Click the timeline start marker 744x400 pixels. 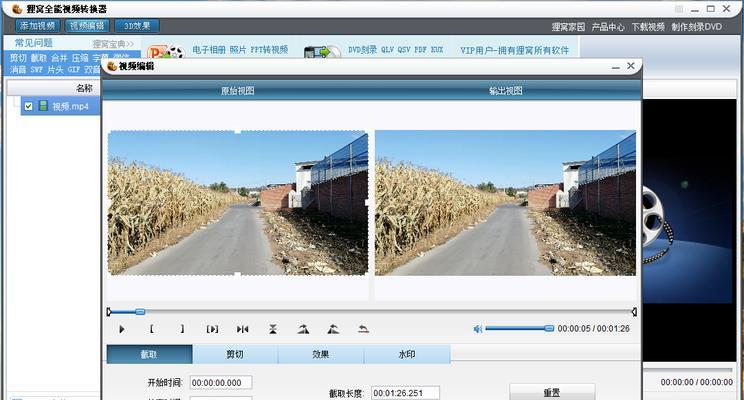click(109, 312)
